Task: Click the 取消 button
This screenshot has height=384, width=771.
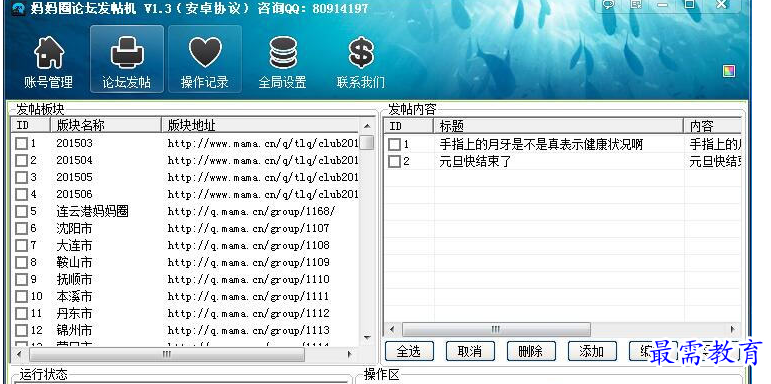Action: tap(470, 351)
